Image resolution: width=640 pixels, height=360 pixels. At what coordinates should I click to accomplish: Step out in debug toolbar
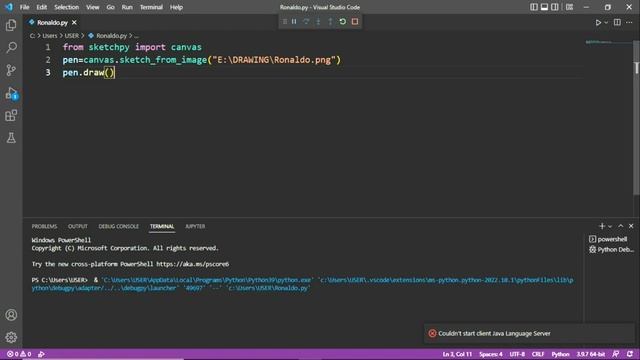click(x=330, y=22)
